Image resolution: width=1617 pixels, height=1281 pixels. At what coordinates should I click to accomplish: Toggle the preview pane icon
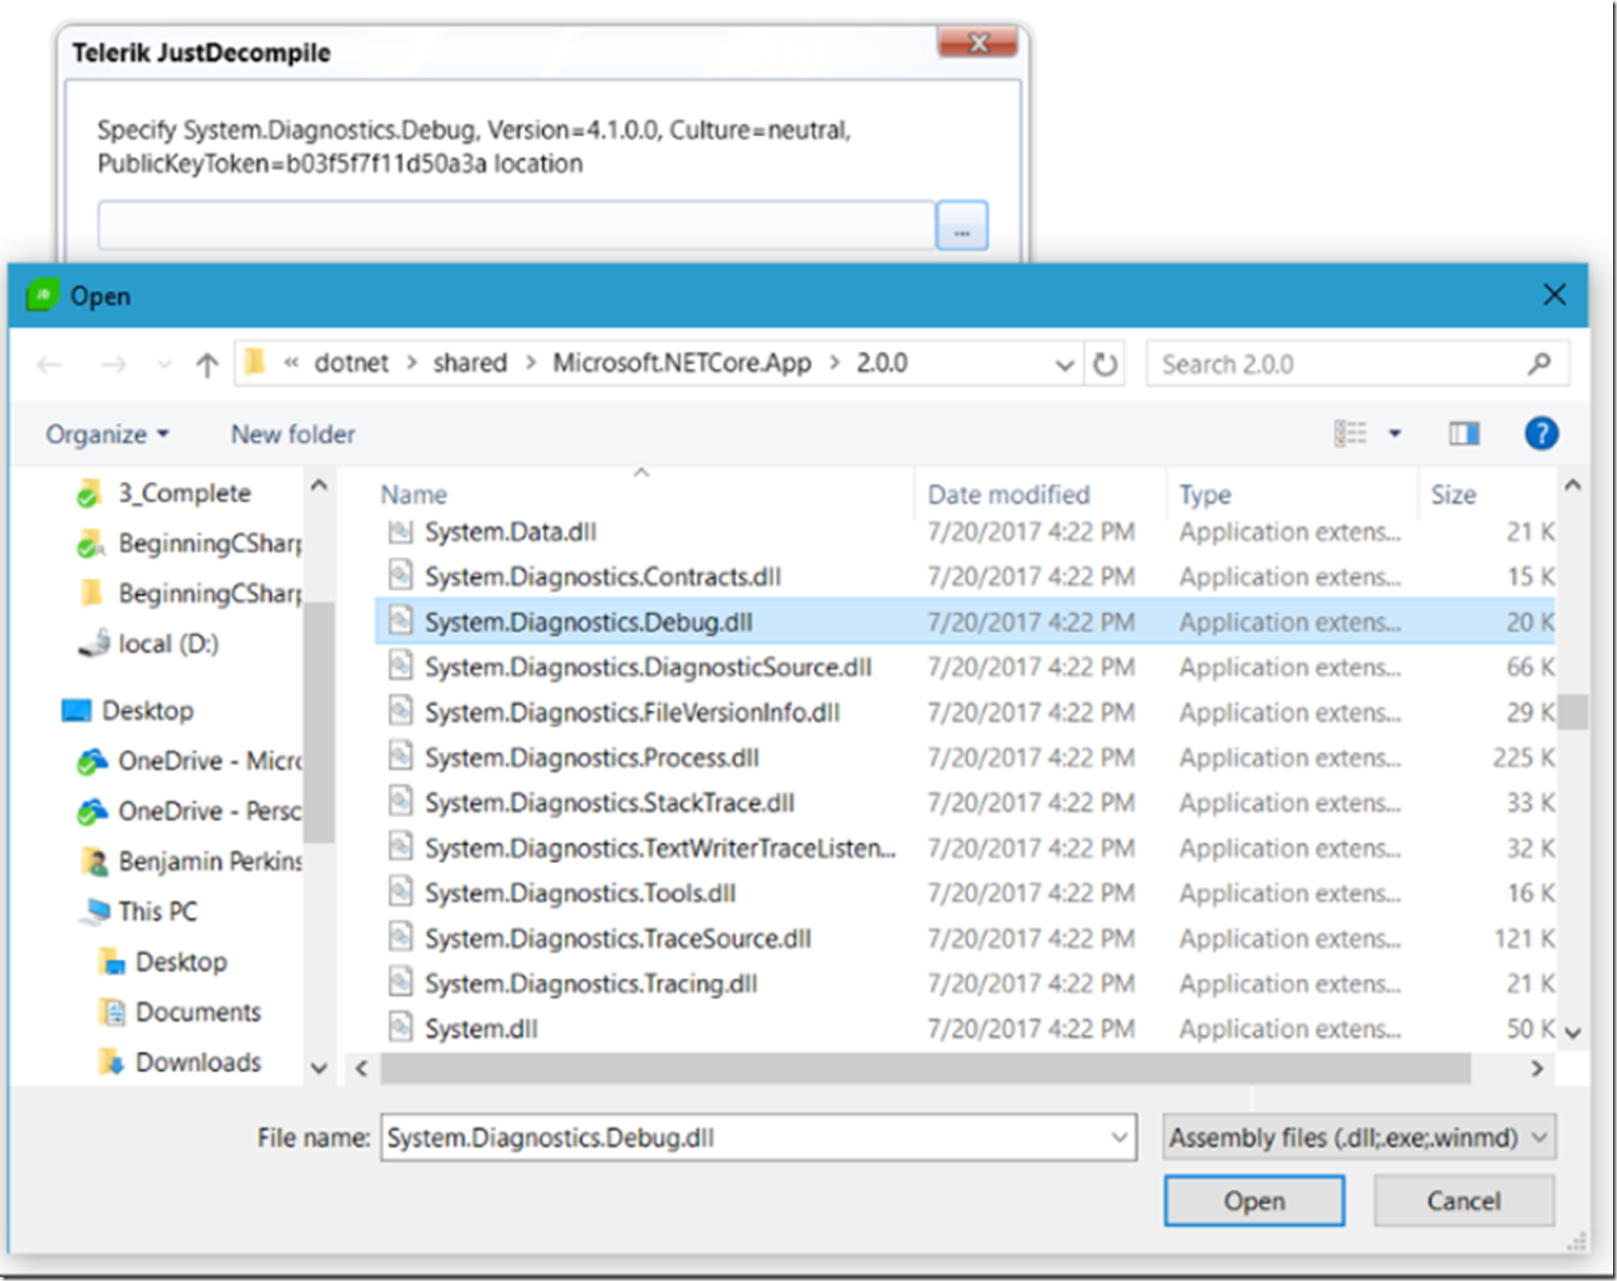(1464, 434)
